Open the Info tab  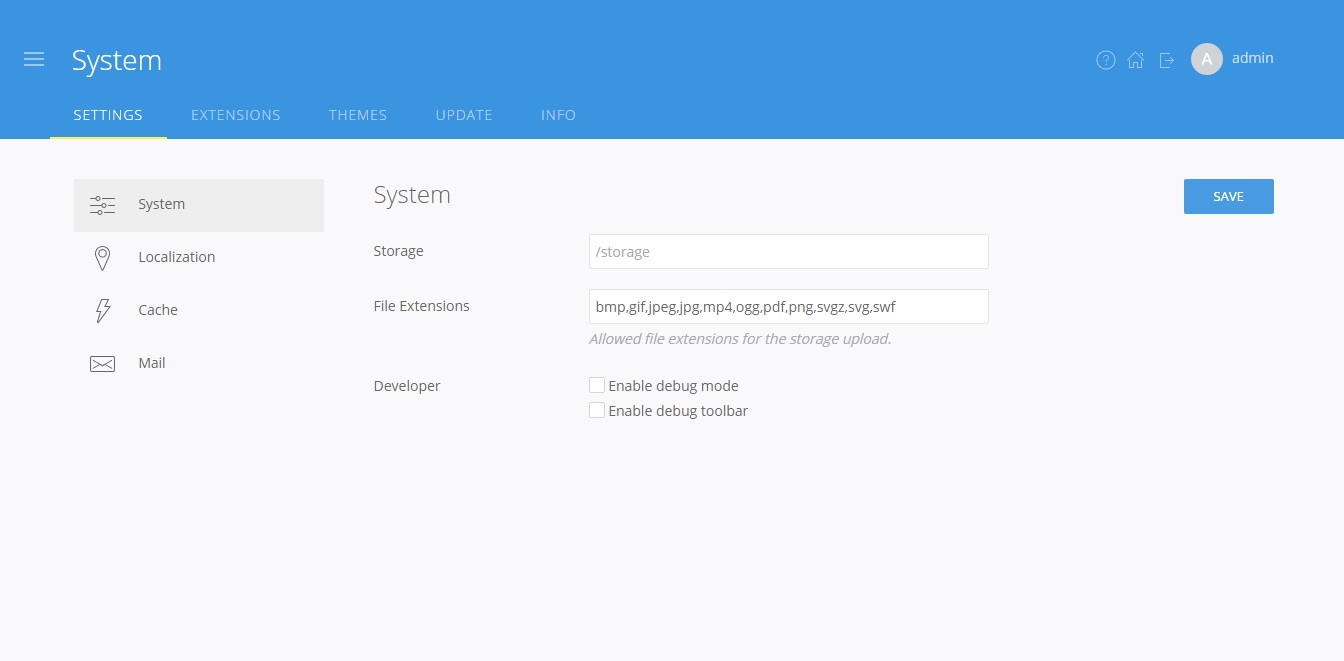[x=558, y=115]
